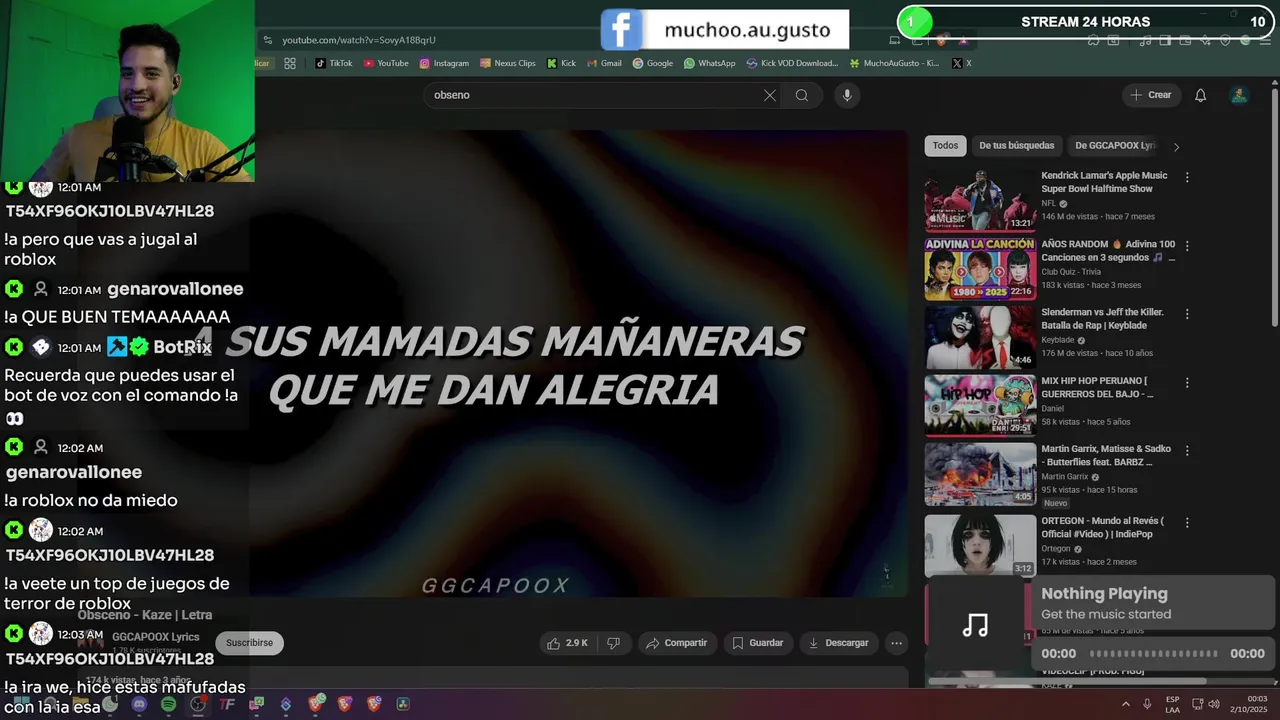Open the Instagram bookmark
Screen dimensions: 1280x720
[x=444, y=63]
